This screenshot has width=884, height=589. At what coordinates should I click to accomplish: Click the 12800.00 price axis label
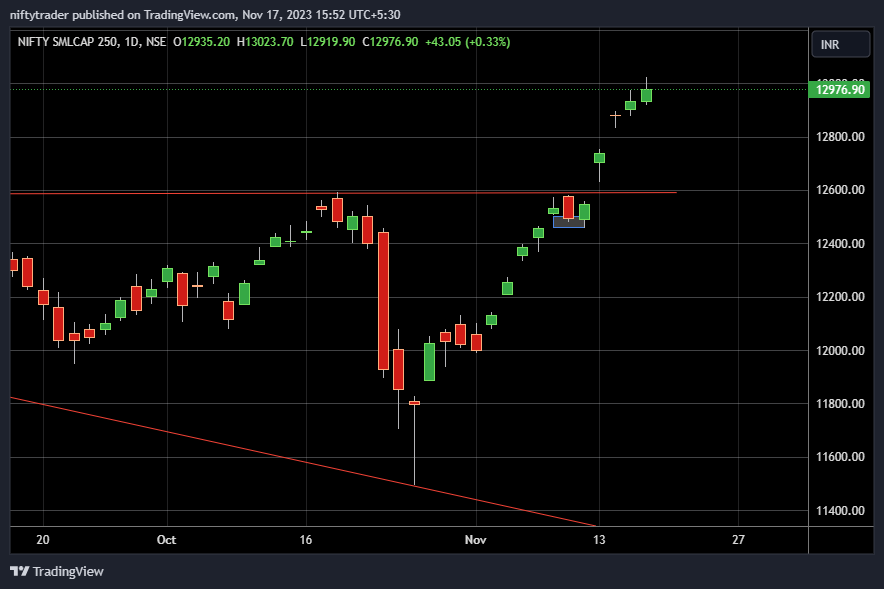(840, 137)
